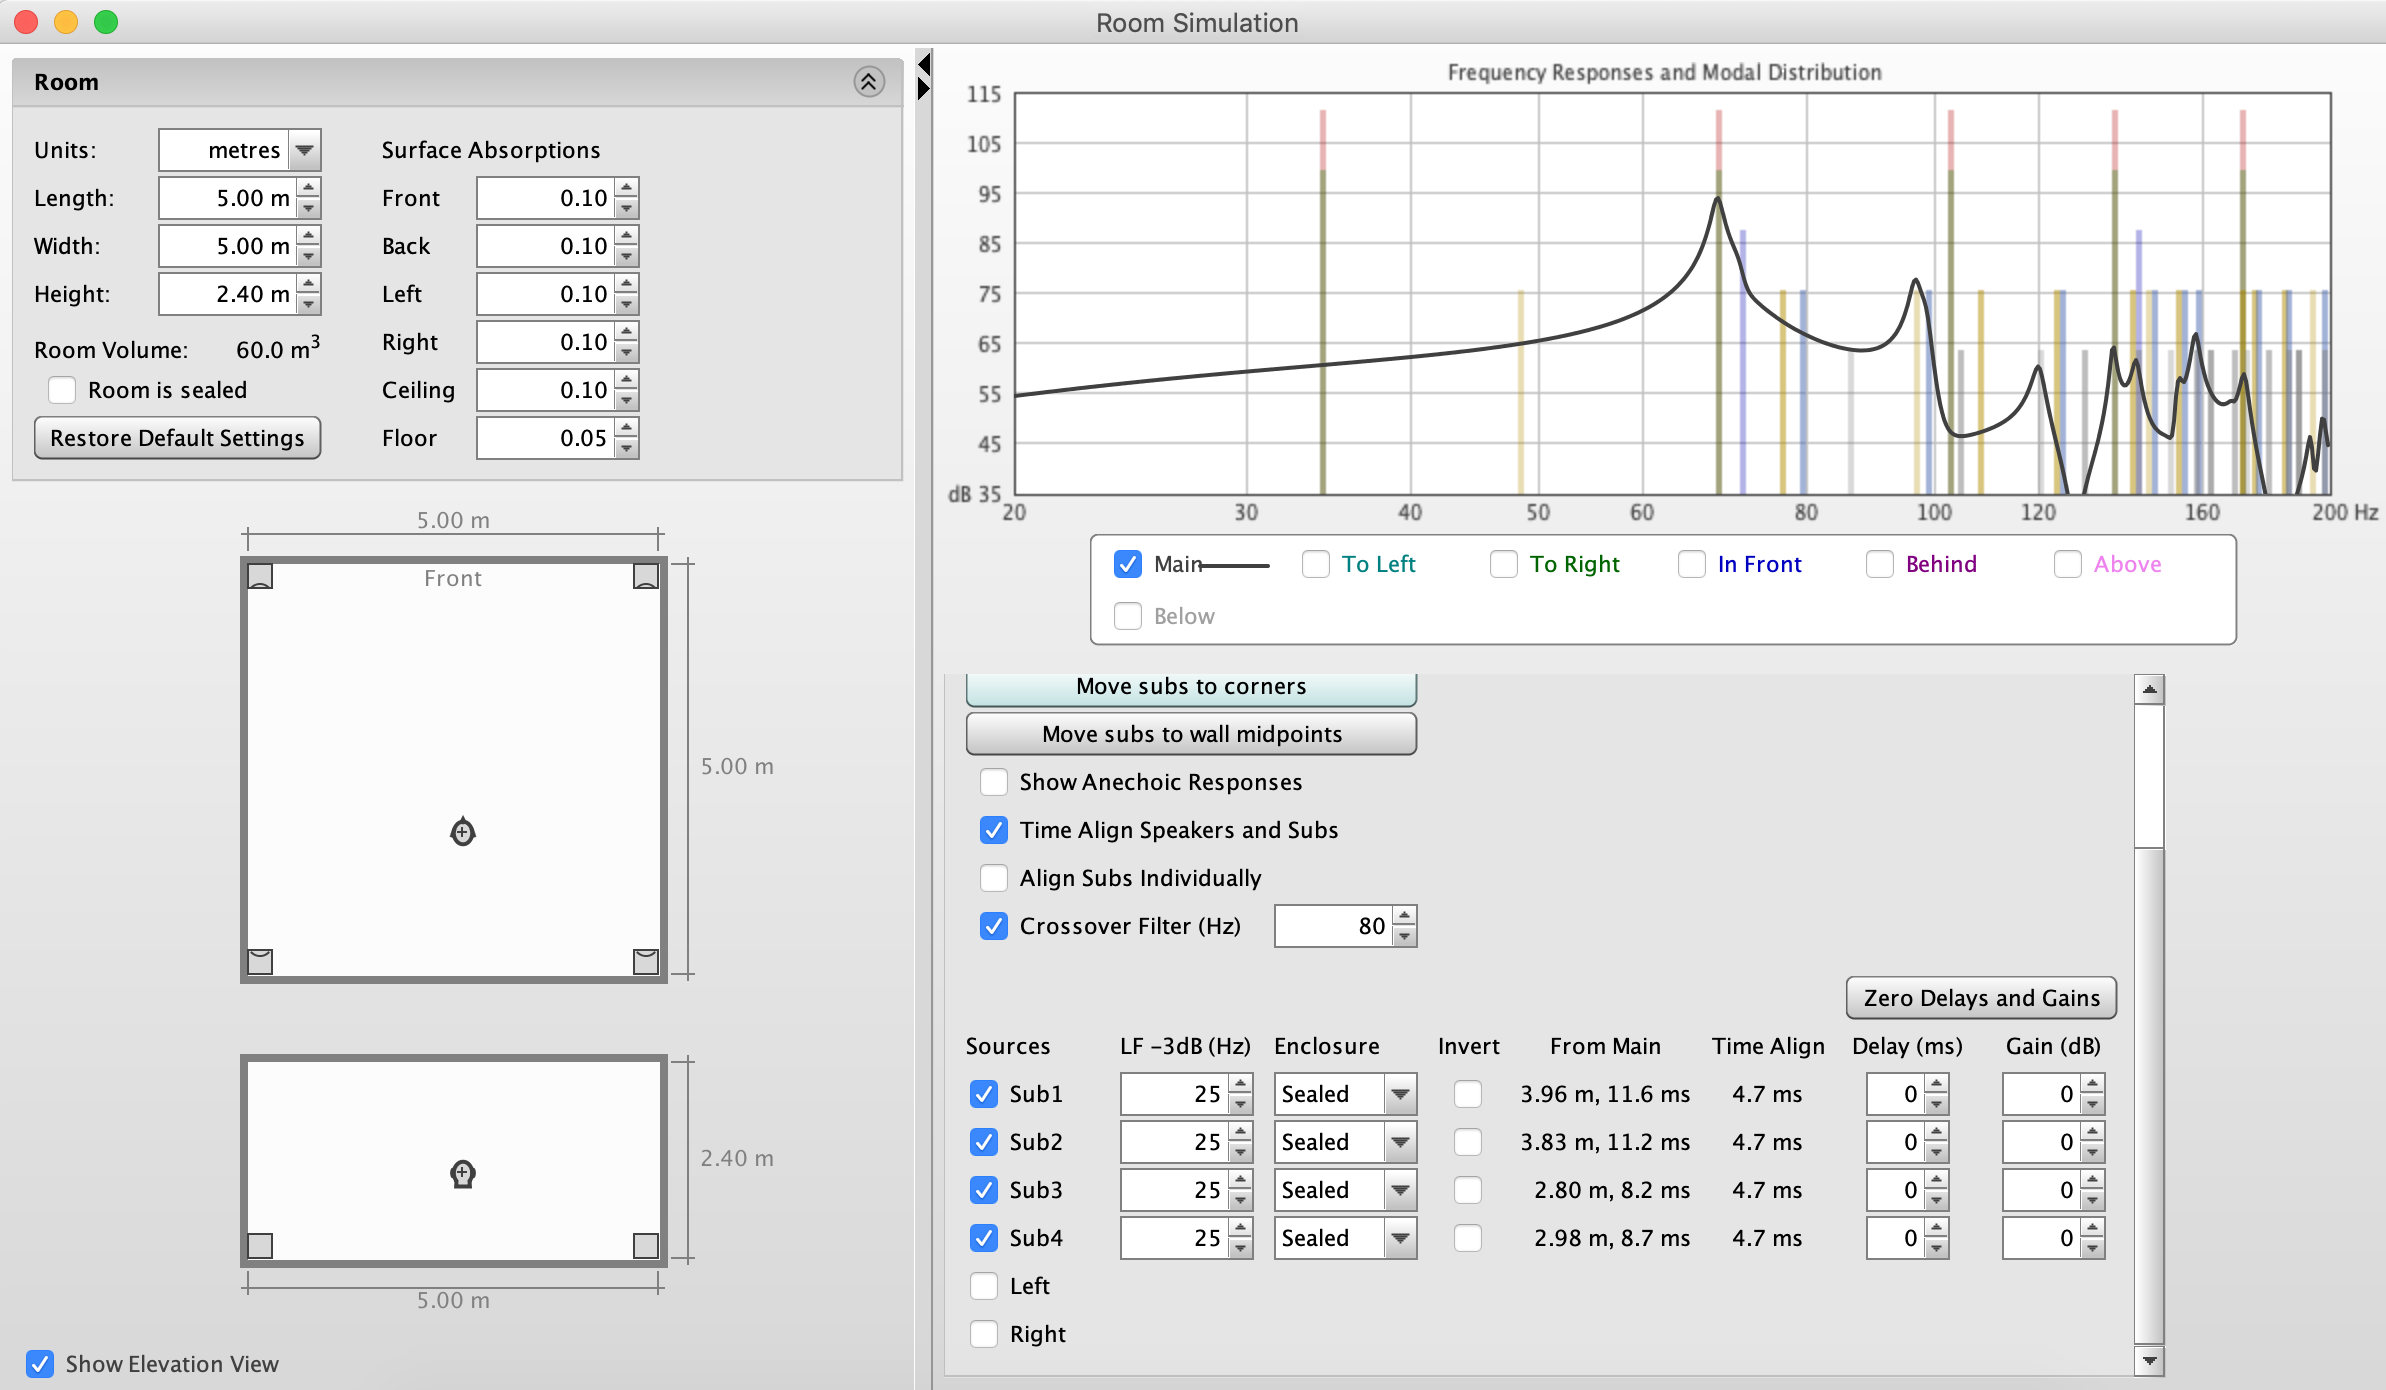Screen dimensions: 2386x1390
Task: Click the right-pointing panel divider arrow
Action: point(924,89)
